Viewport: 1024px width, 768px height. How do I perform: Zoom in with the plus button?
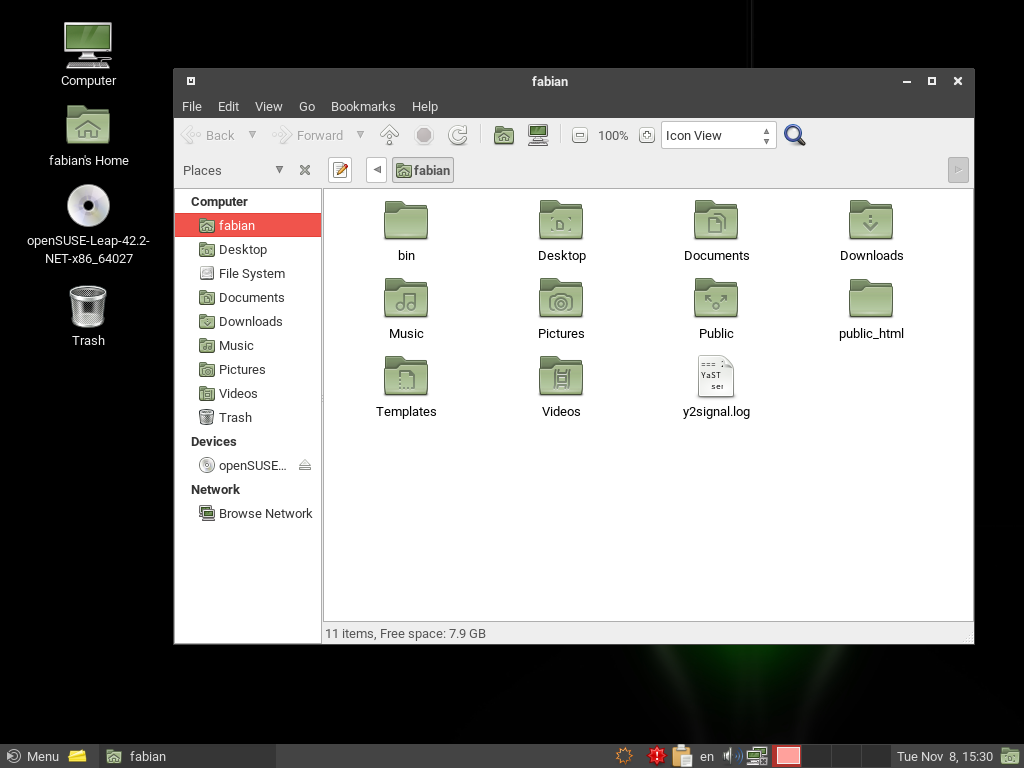[646, 135]
